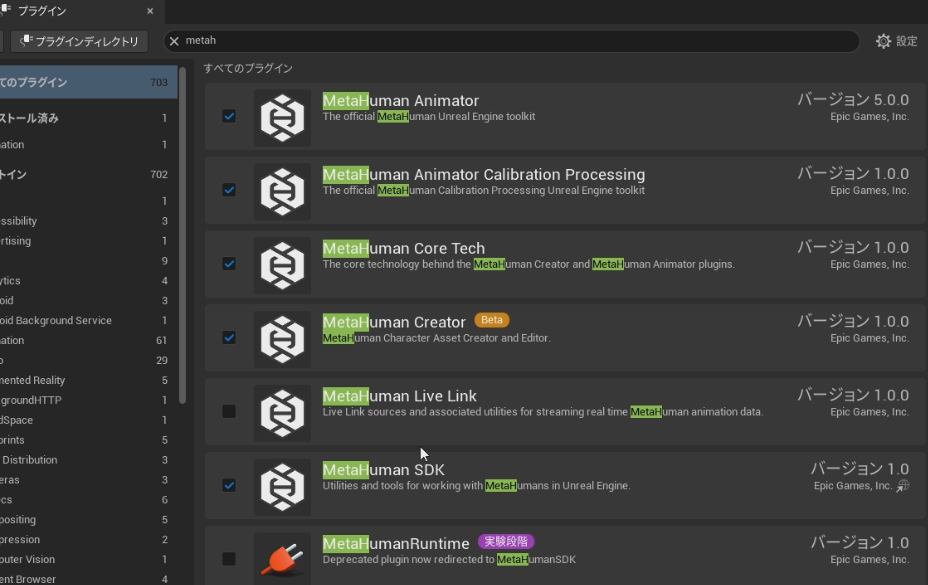
Task: Click the MetaHuman SDK plugin icon
Action: pos(282,487)
